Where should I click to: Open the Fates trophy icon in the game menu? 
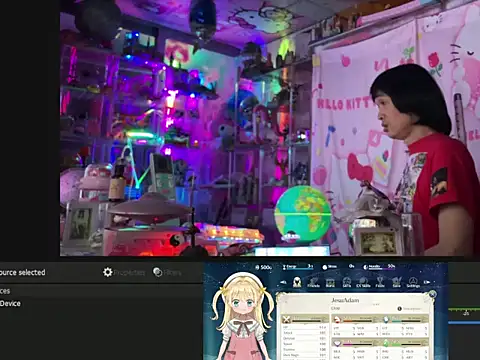pyautogui.click(x=380, y=282)
